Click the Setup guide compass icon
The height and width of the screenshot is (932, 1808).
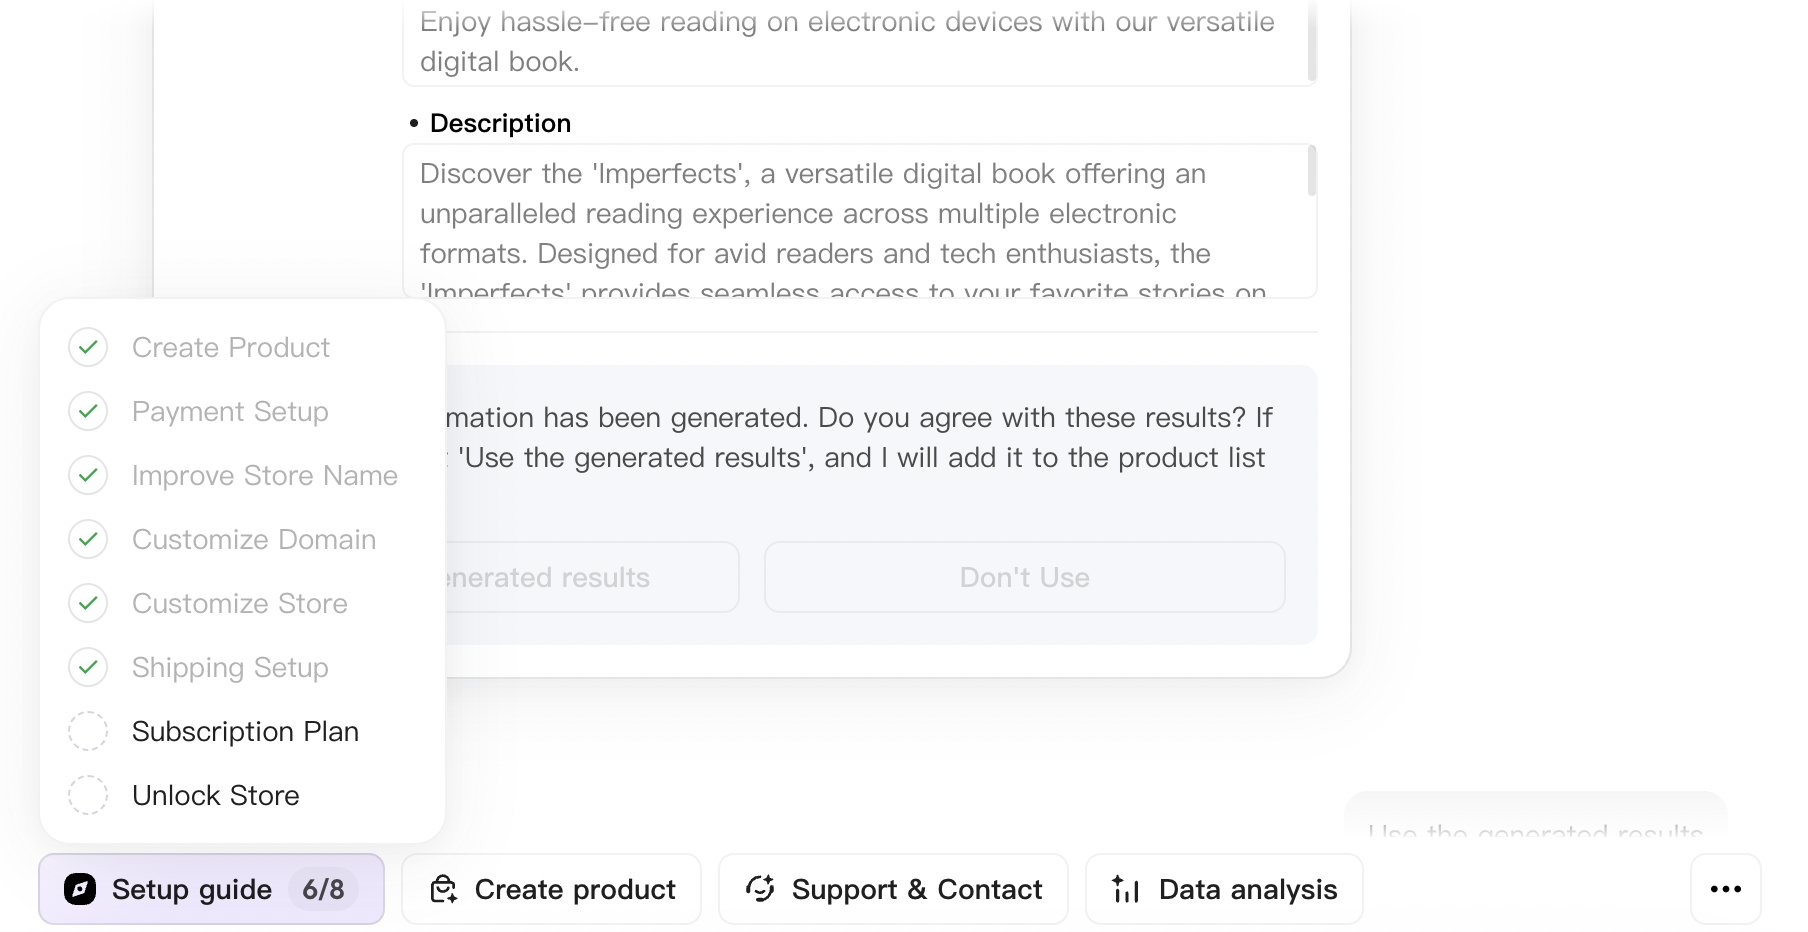(x=80, y=889)
